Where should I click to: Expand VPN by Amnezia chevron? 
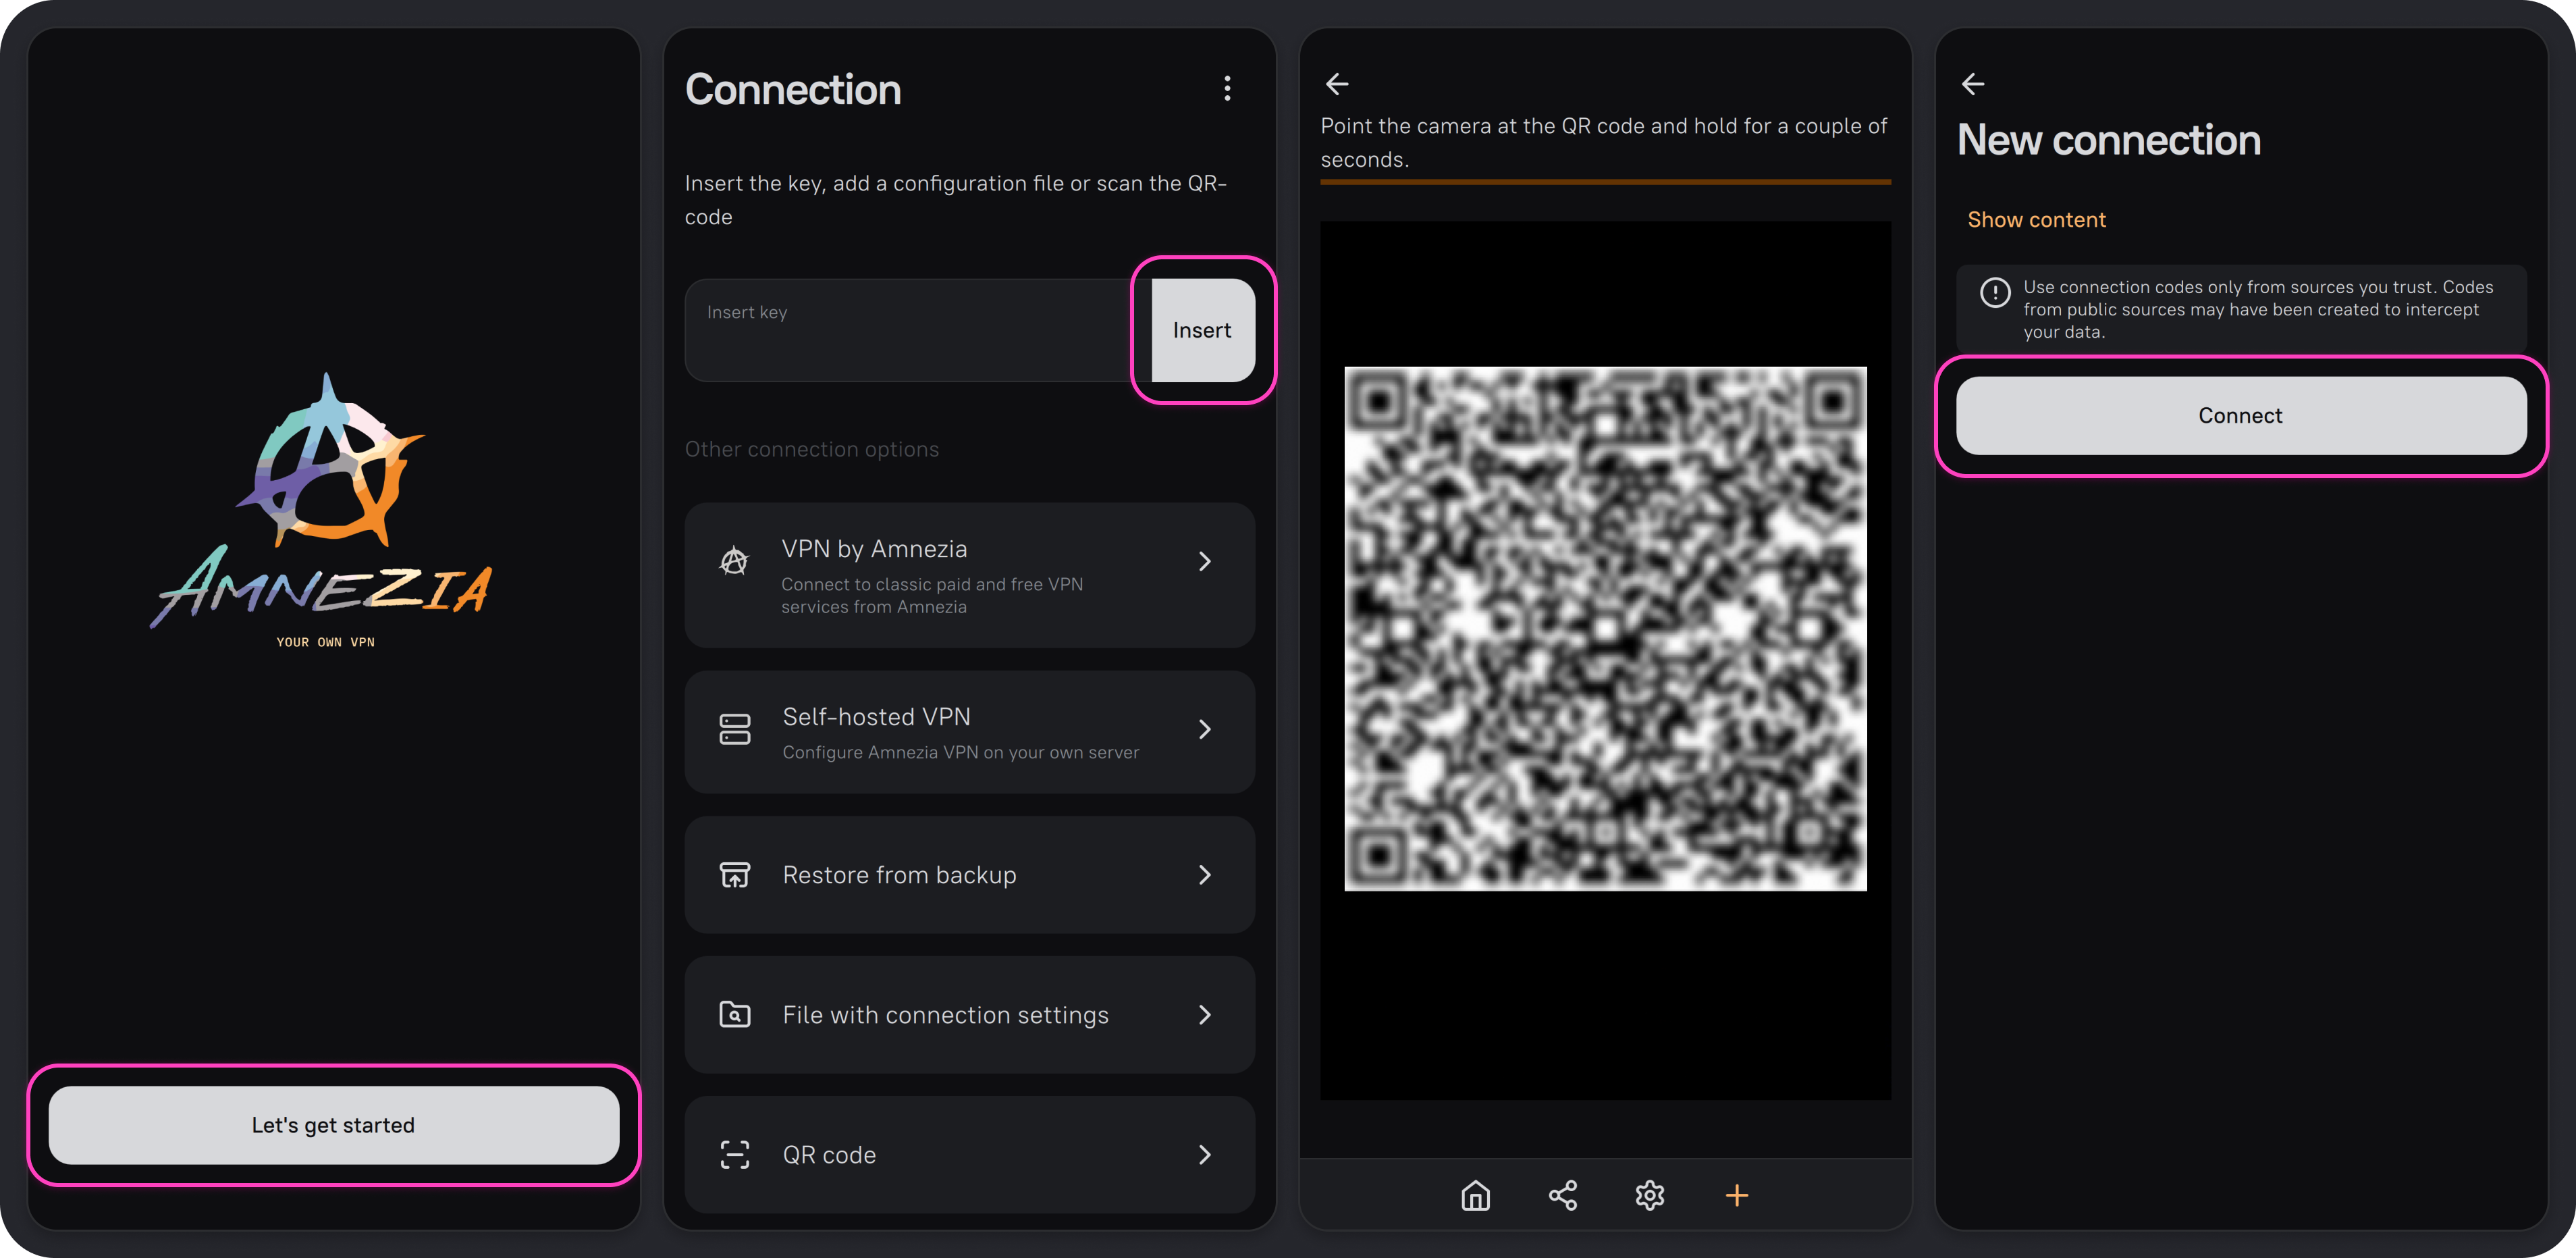[x=1204, y=561]
